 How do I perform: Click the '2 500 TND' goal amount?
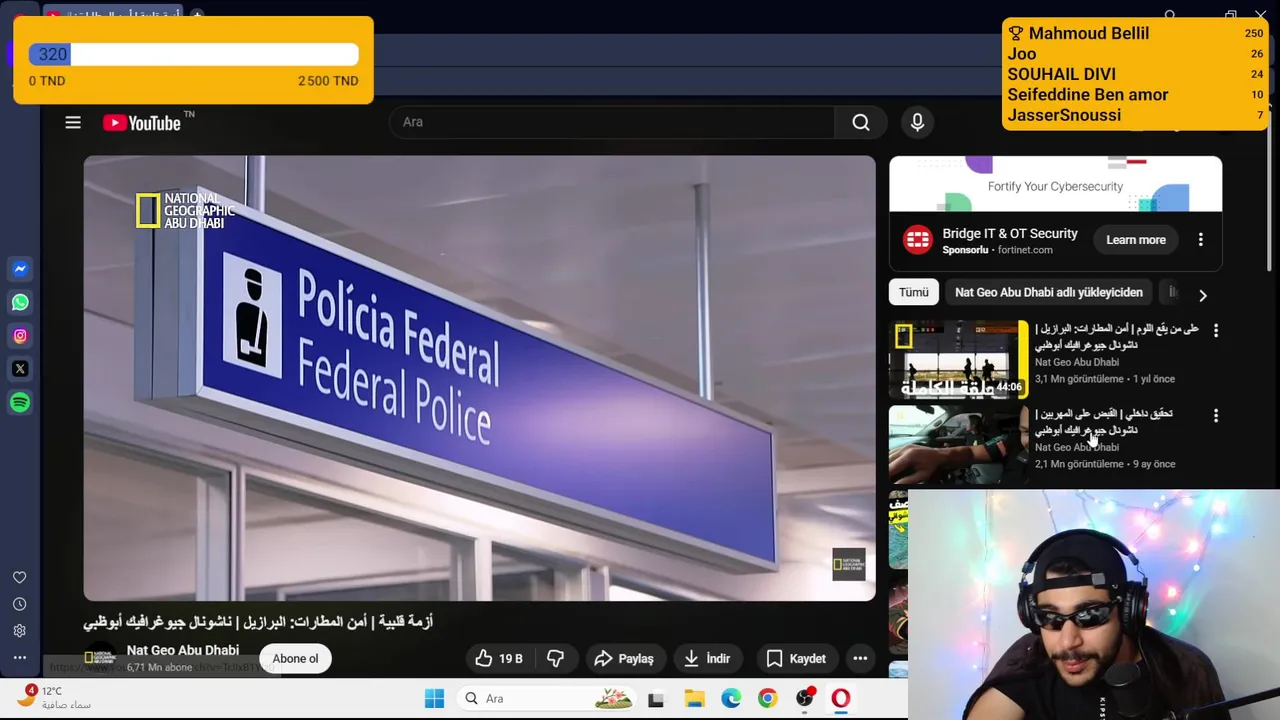pos(328,81)
